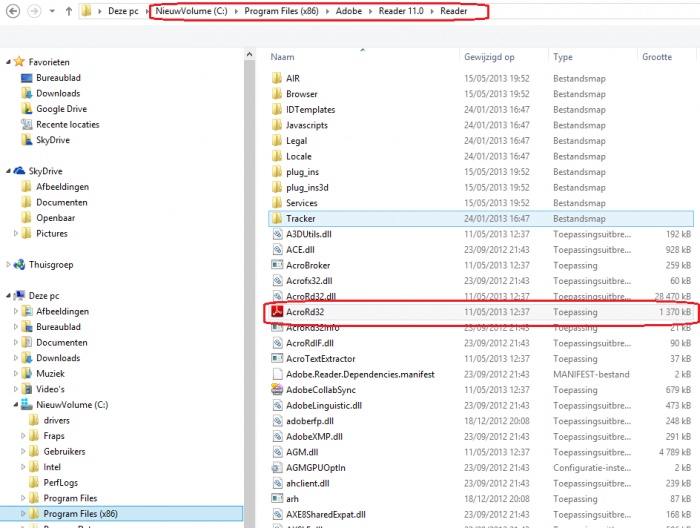Expand the Fraps folder in tree
700x528 pixels.
(23, 436)
